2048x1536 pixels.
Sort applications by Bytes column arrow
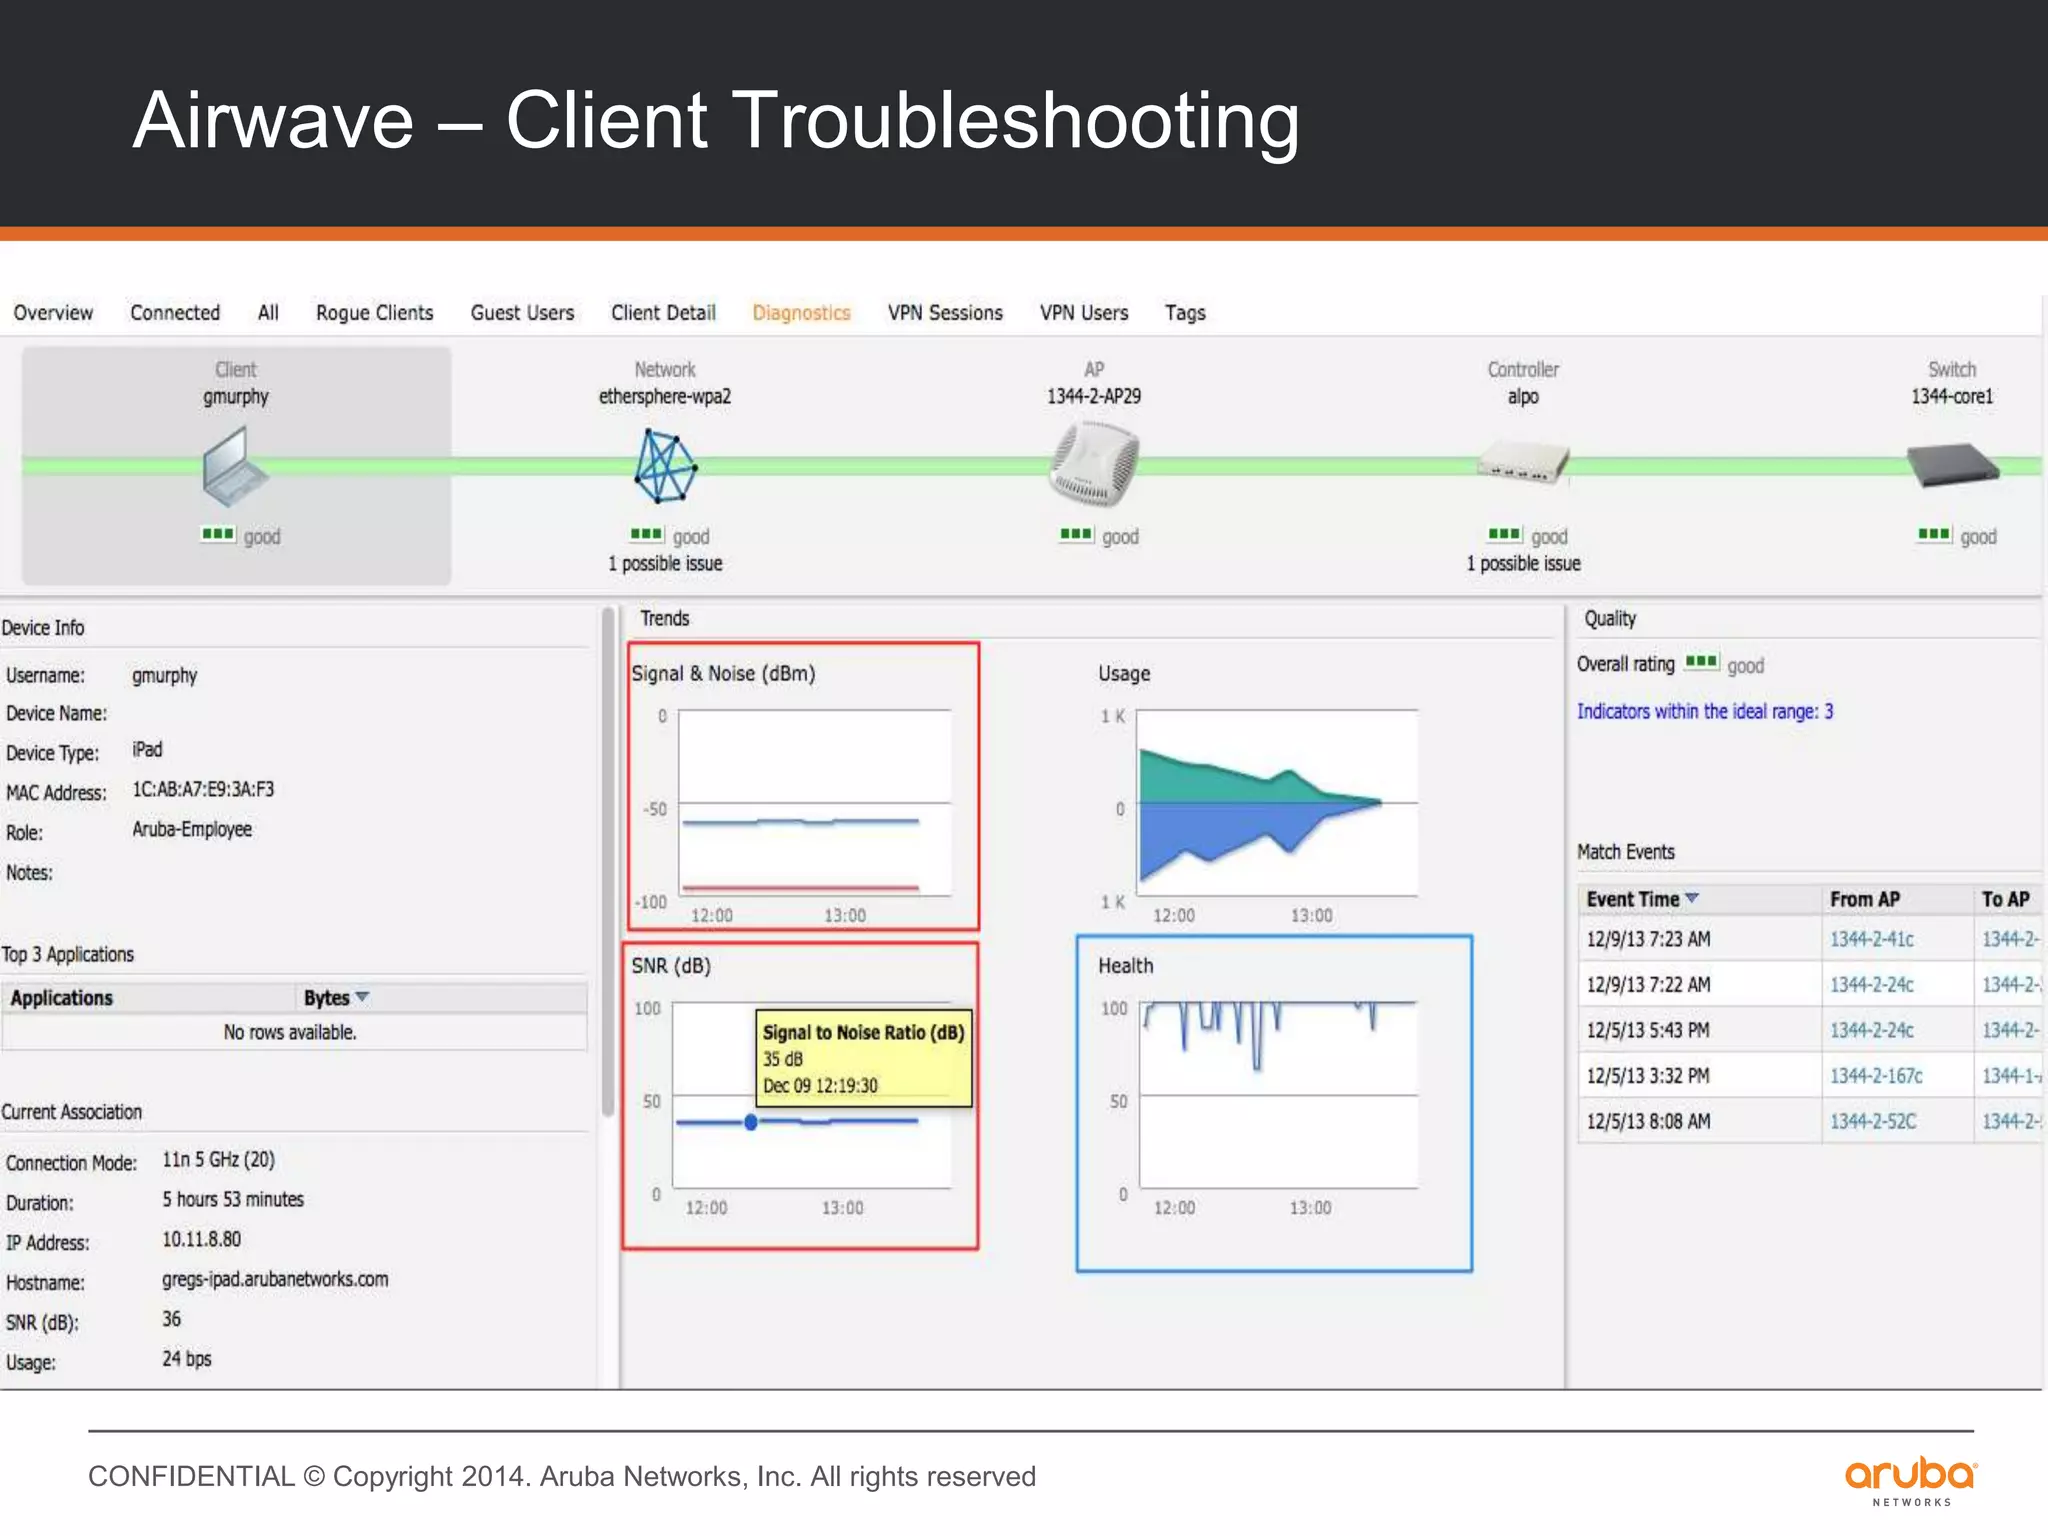(x=362, y=997)
